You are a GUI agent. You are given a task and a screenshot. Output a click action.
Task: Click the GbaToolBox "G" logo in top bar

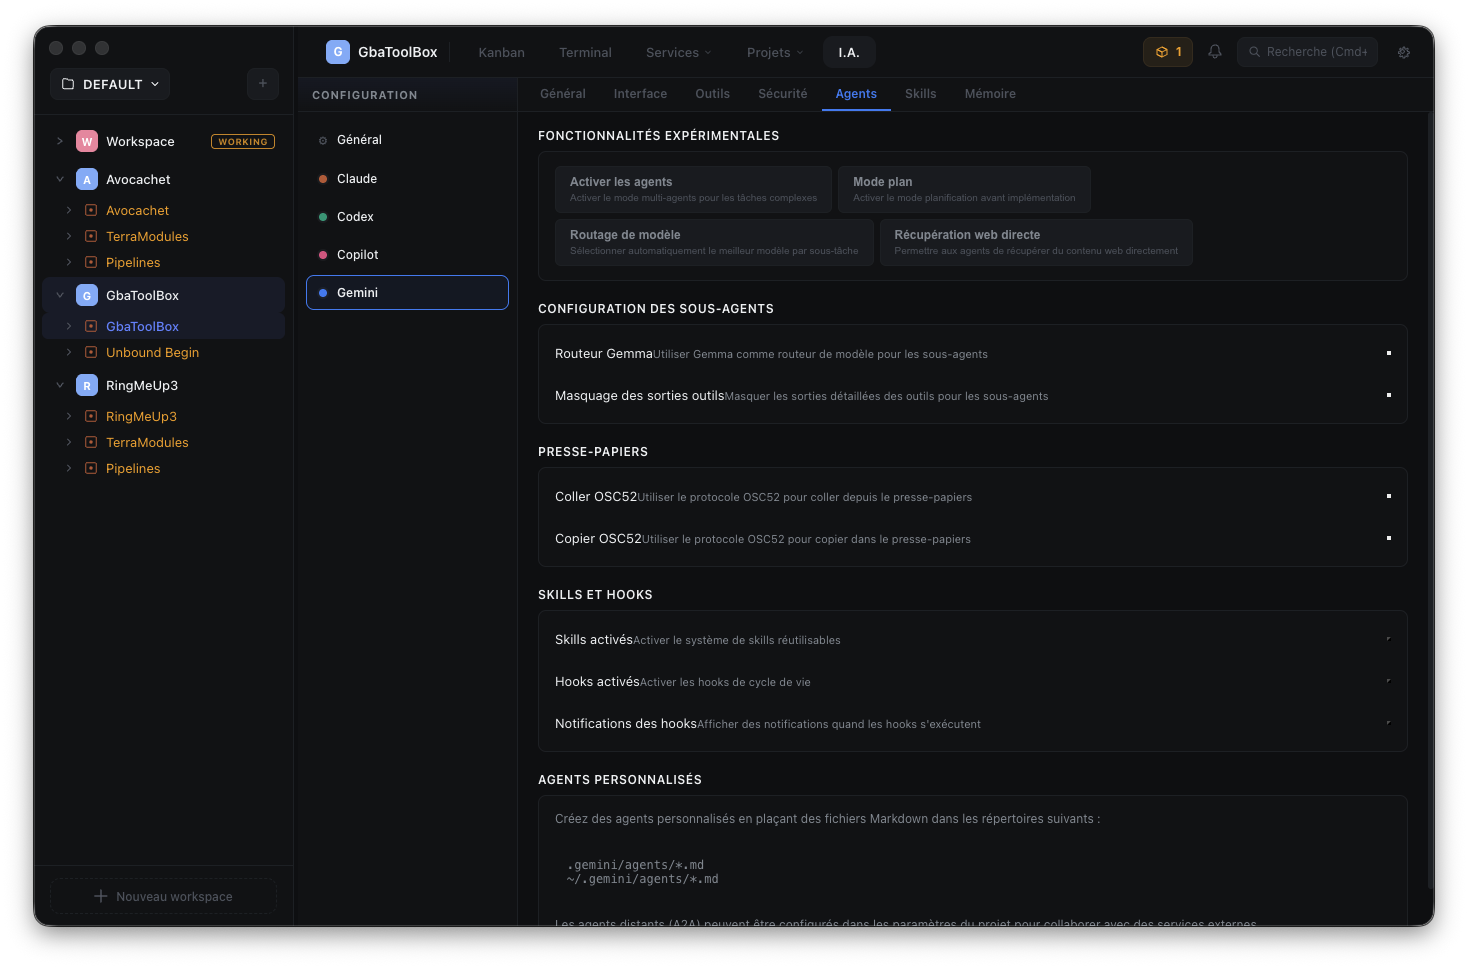coord(338,52)
